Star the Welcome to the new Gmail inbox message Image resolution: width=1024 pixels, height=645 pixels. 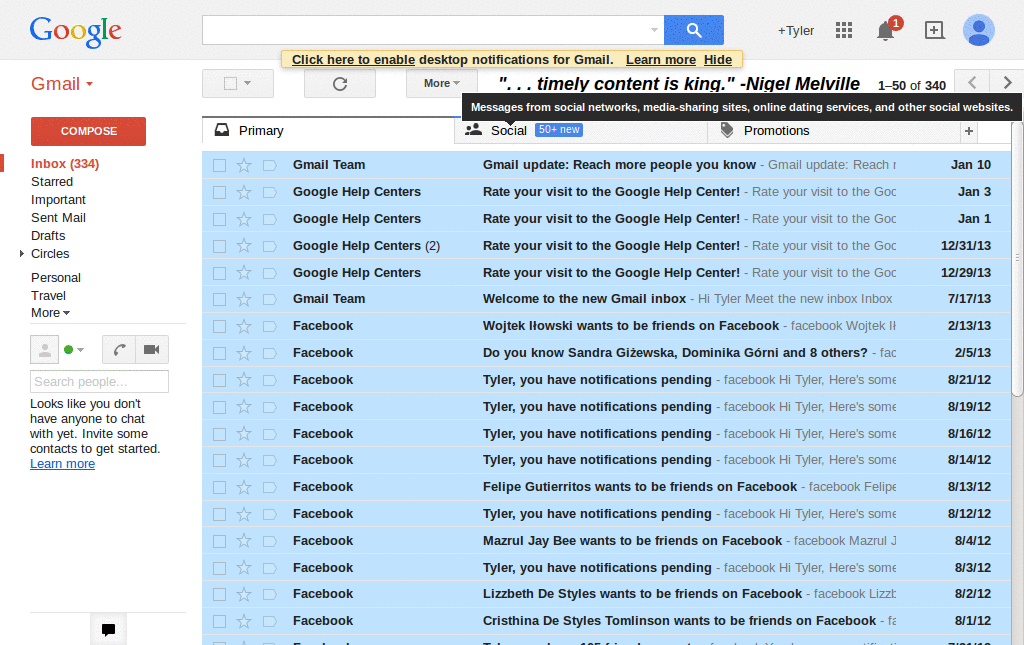tap(244, 299)
